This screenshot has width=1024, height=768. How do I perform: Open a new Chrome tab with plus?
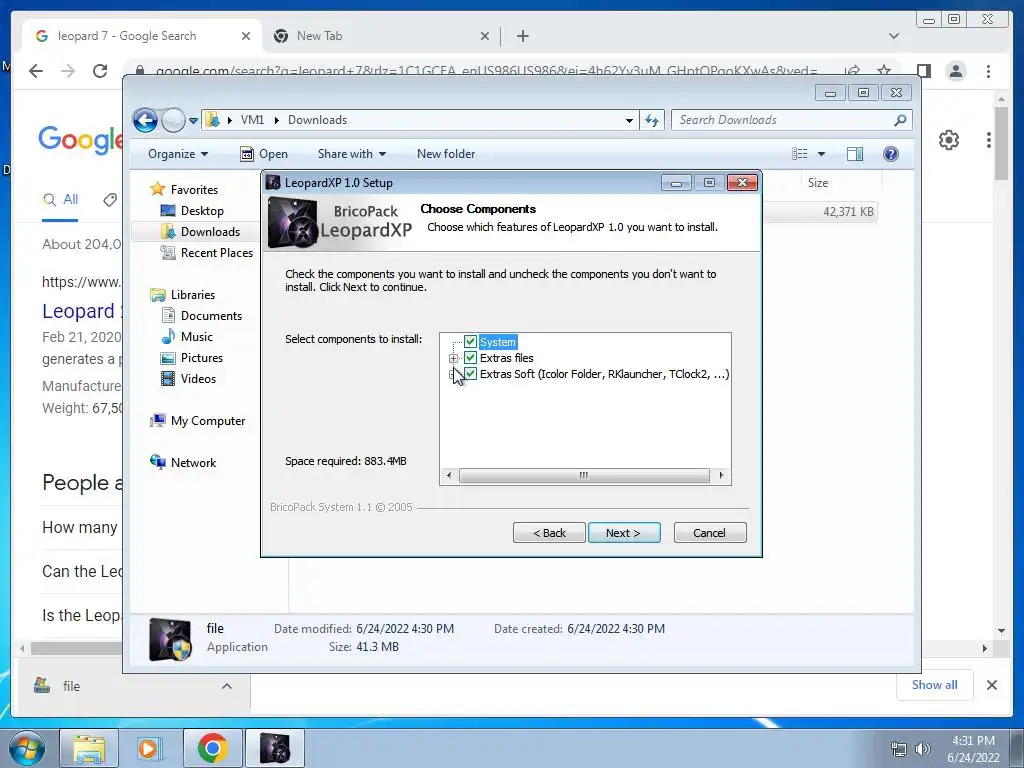pyautogui.click(x=522, y=36)
